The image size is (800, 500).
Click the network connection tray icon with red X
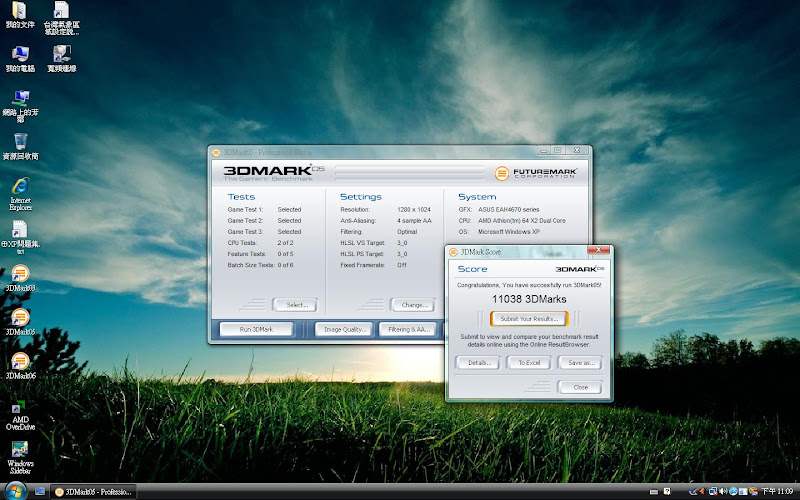pyautogui.click(x=713, y=491)
